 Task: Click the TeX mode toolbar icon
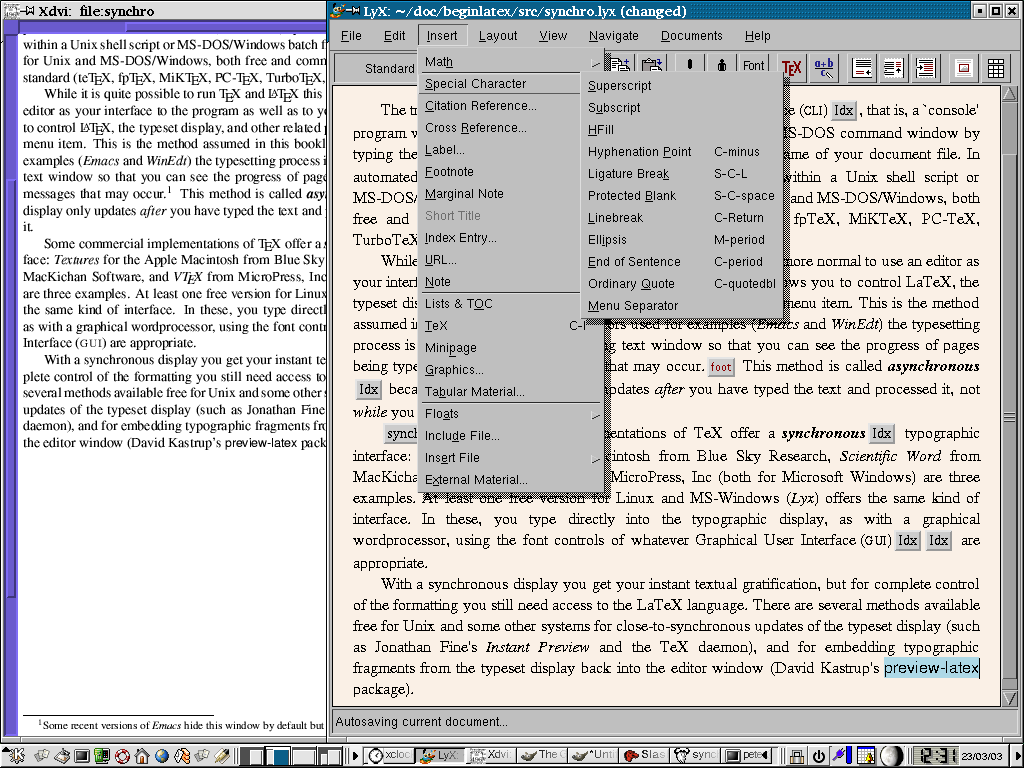(x=792, y=67)
